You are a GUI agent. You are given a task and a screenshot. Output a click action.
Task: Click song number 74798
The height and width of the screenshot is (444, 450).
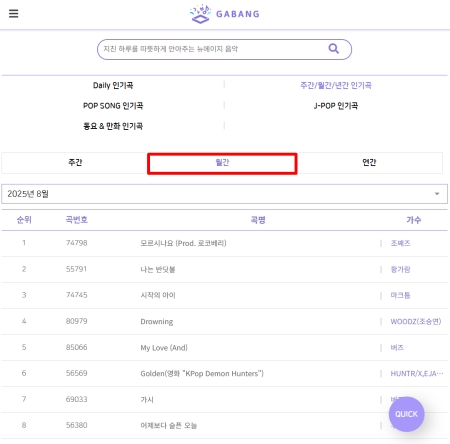tap(76, 243)
